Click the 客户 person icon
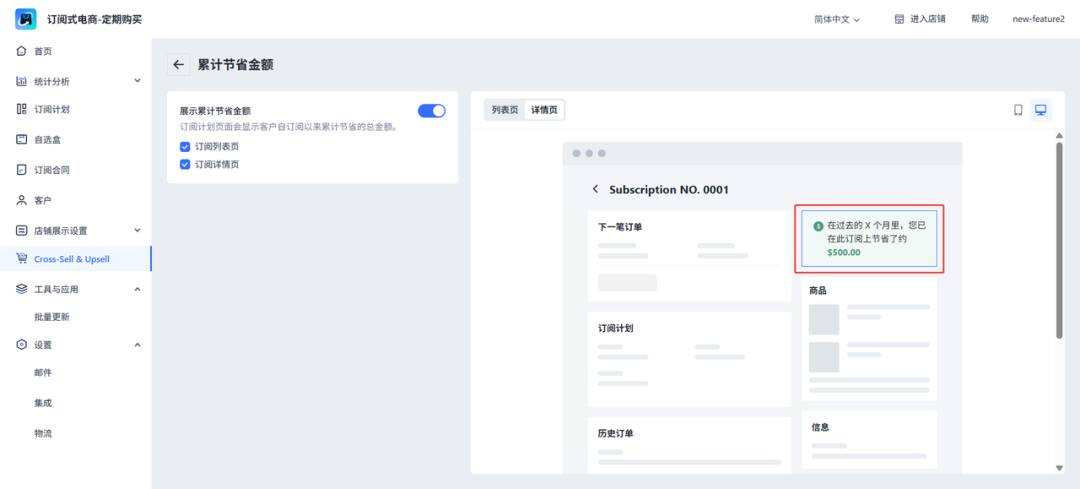The width and height of the screenshot is (1080, 489). pos(22,200)
